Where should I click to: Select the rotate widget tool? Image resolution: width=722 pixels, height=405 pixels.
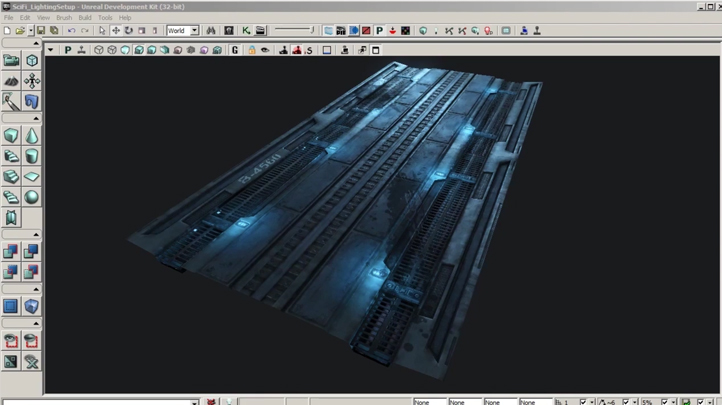pyautogui.click(x=128, y=30)
